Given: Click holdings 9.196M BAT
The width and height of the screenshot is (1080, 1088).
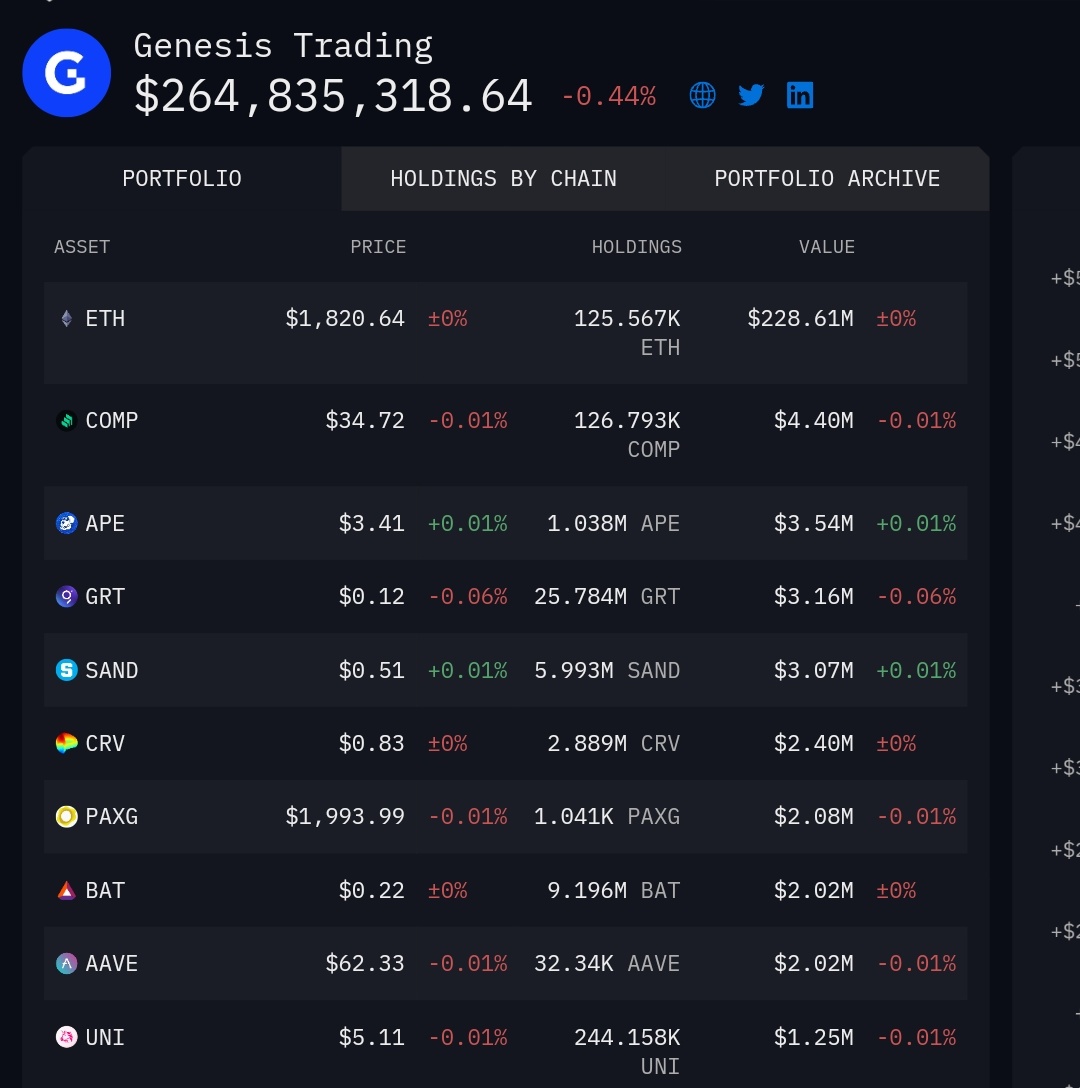Looking at the screenshot, I should click(x=614, y=890).
